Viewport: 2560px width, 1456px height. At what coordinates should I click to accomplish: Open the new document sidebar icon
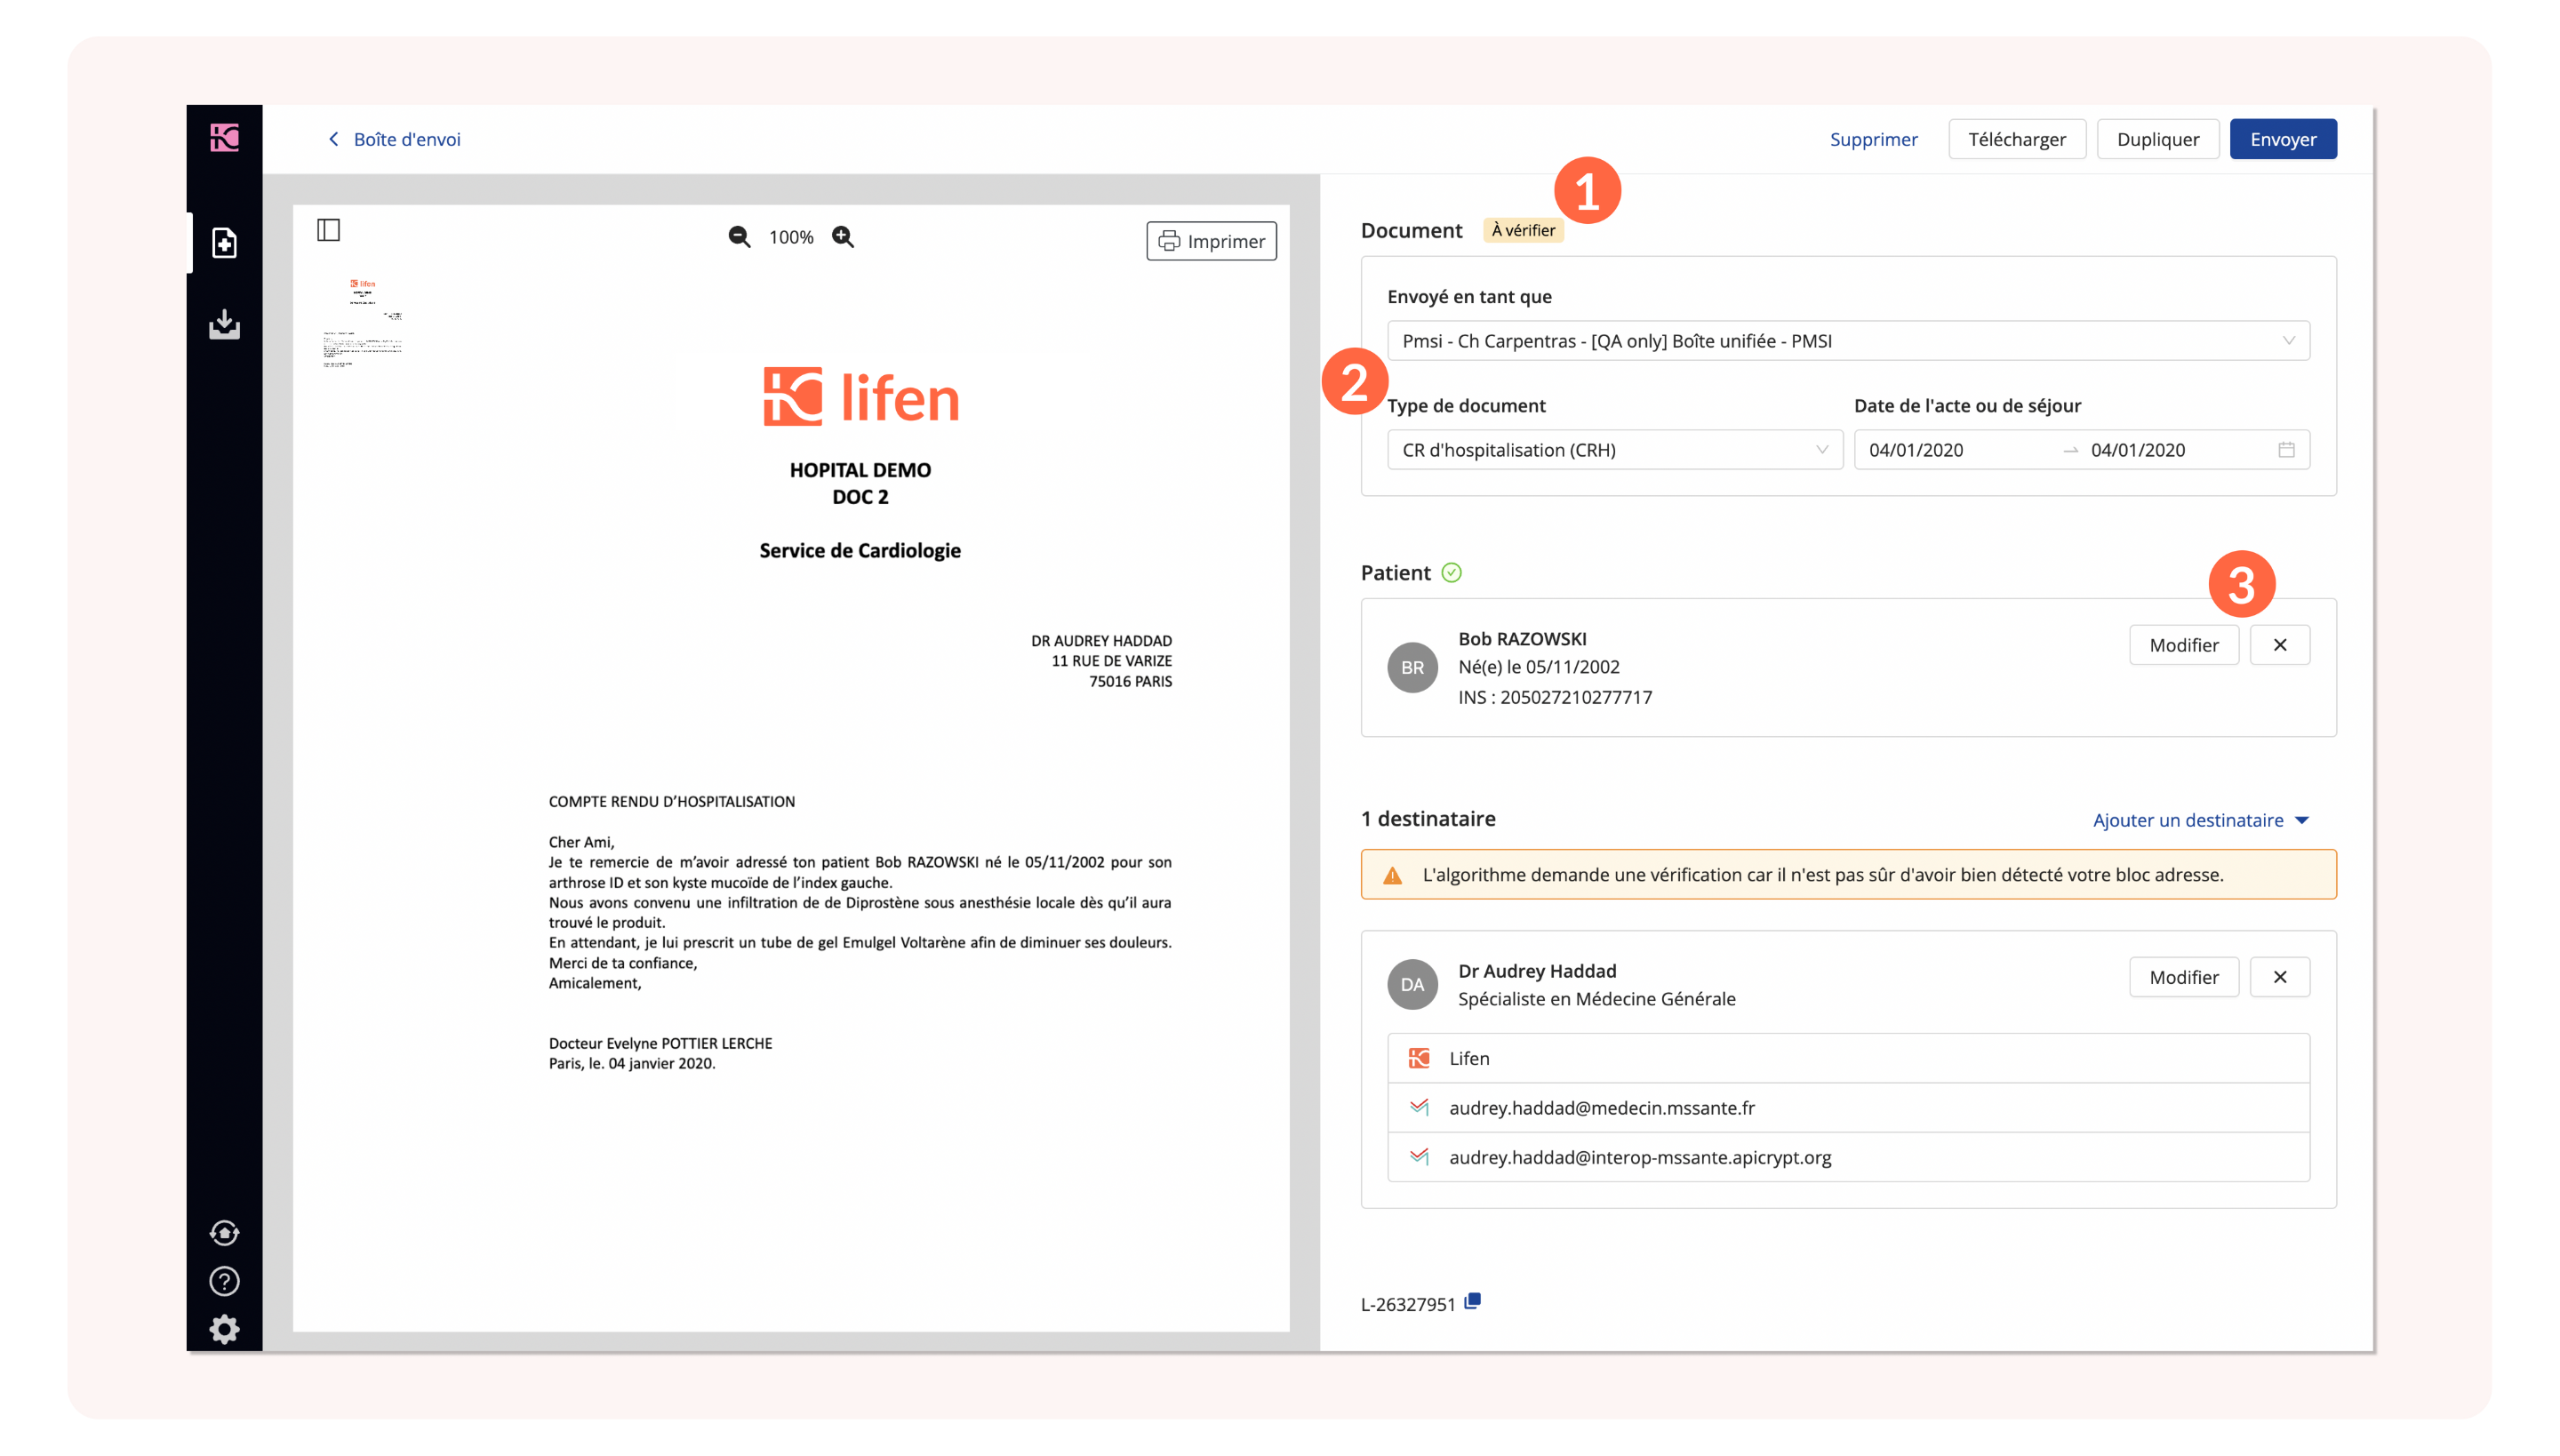[224, 243]
